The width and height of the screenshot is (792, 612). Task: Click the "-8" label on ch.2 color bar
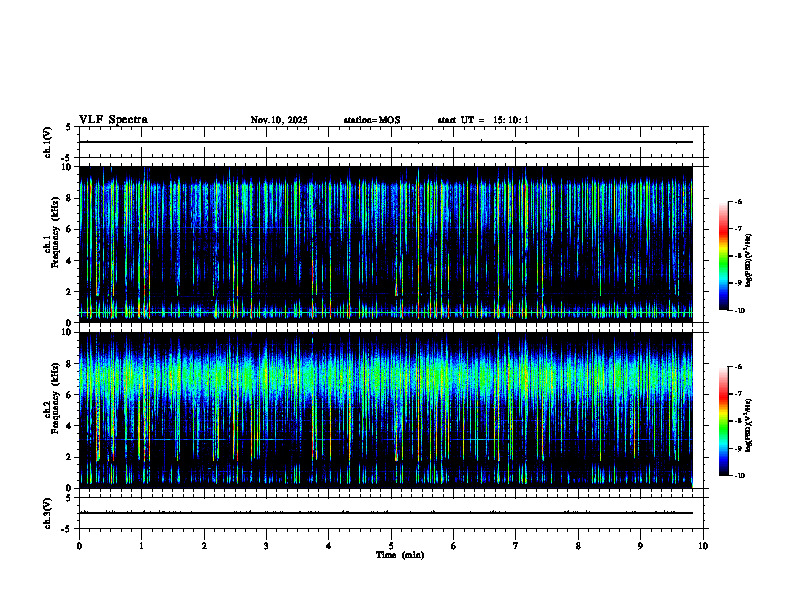point(738,421)
